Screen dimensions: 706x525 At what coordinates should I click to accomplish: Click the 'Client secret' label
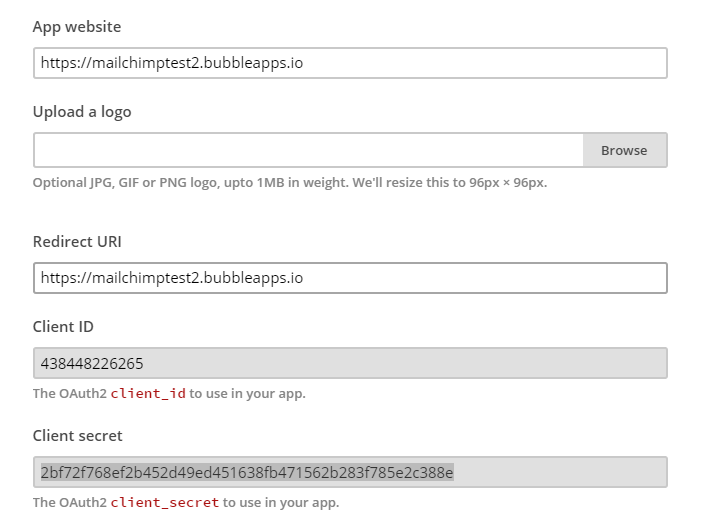77,435
